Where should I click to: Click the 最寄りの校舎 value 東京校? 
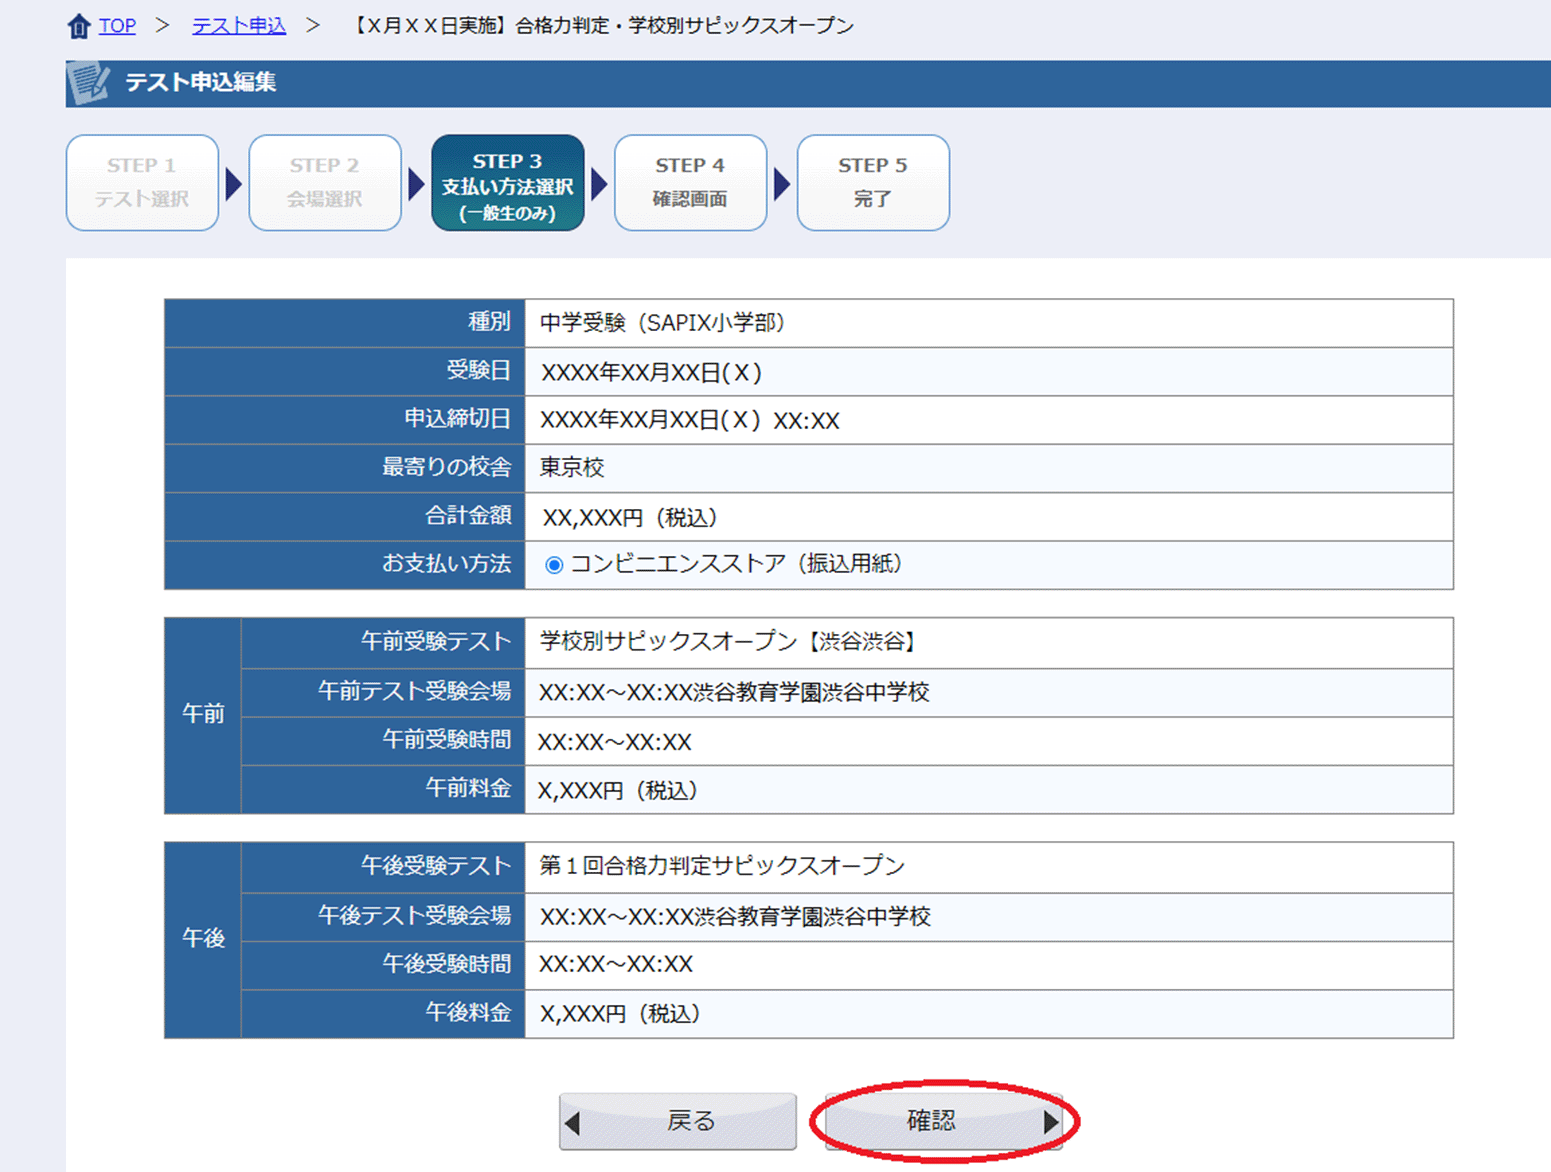[572, 468]
